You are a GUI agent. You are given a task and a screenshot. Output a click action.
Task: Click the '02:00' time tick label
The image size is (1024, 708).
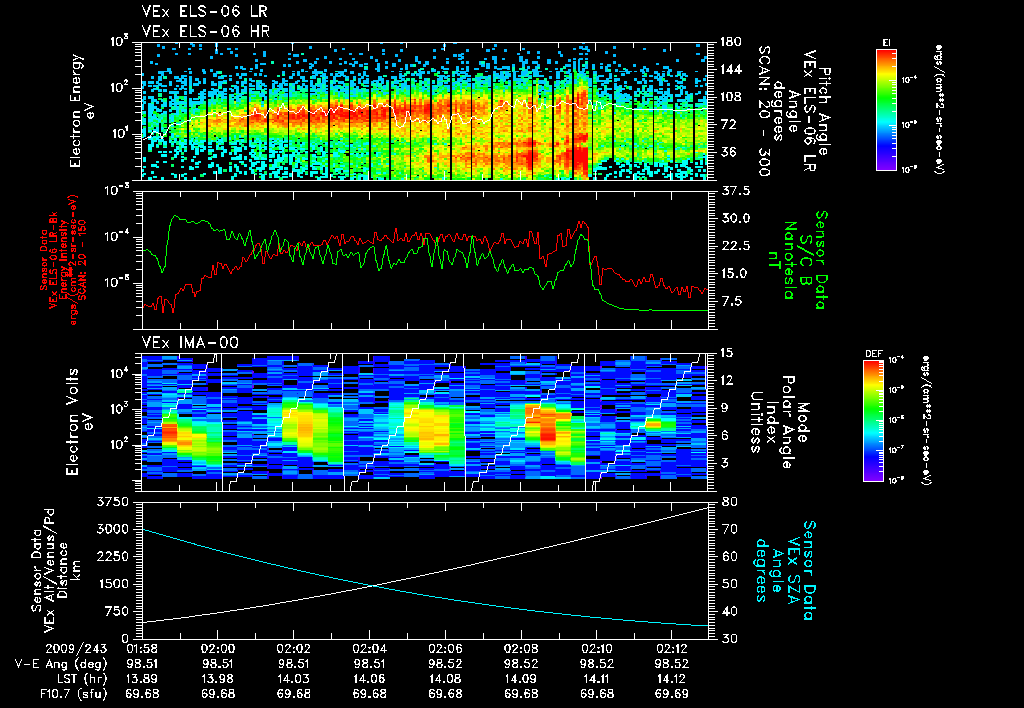[218, 649]
